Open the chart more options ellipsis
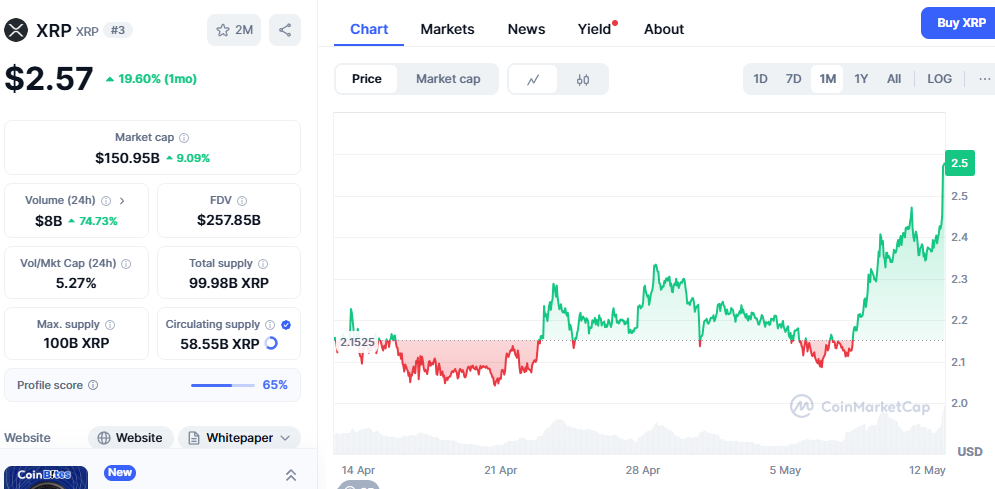The width and height of the screenshot is (995, 489). (x=984, y=79)
